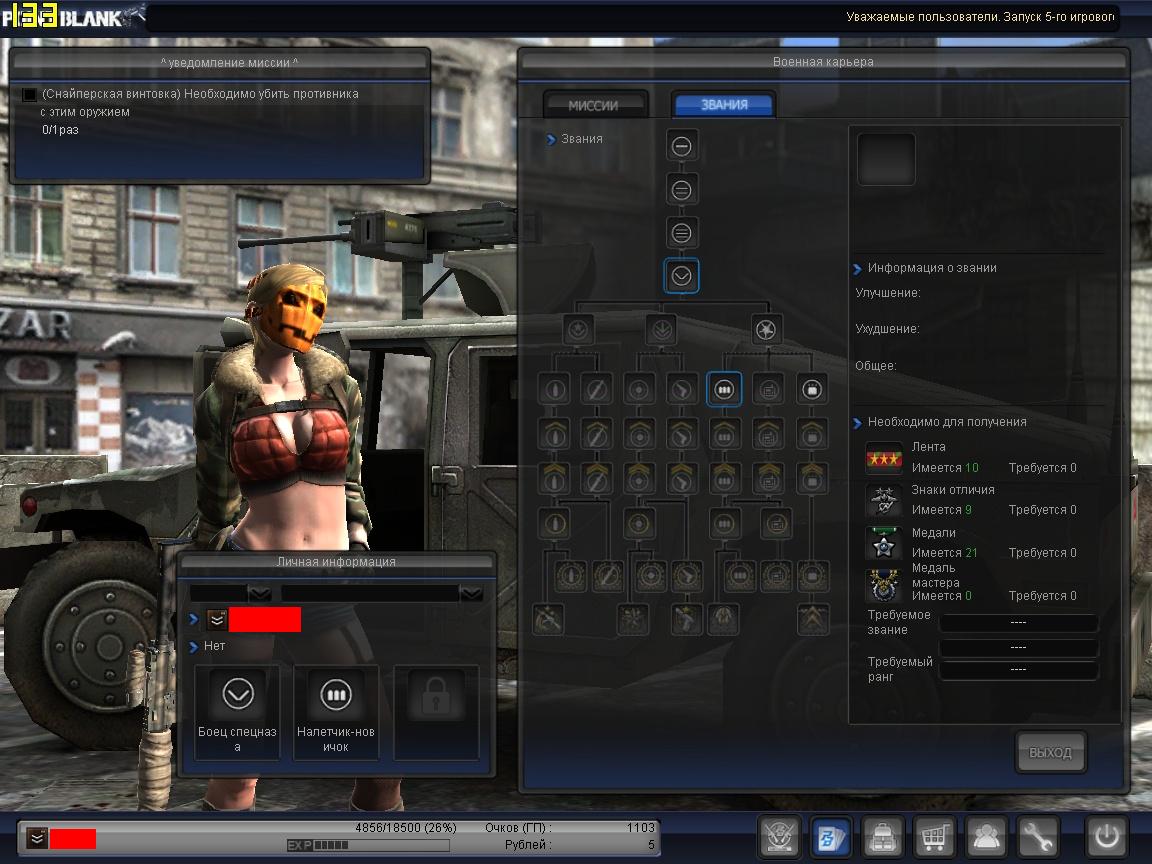The height and width of the screenshot is (864, 1152).
Task: Open the backpack inventory
Action: tap(882, 836)
